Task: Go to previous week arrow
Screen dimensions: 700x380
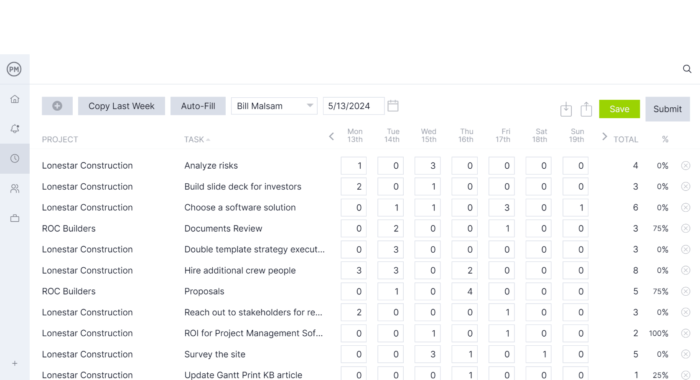Action: 331,136
